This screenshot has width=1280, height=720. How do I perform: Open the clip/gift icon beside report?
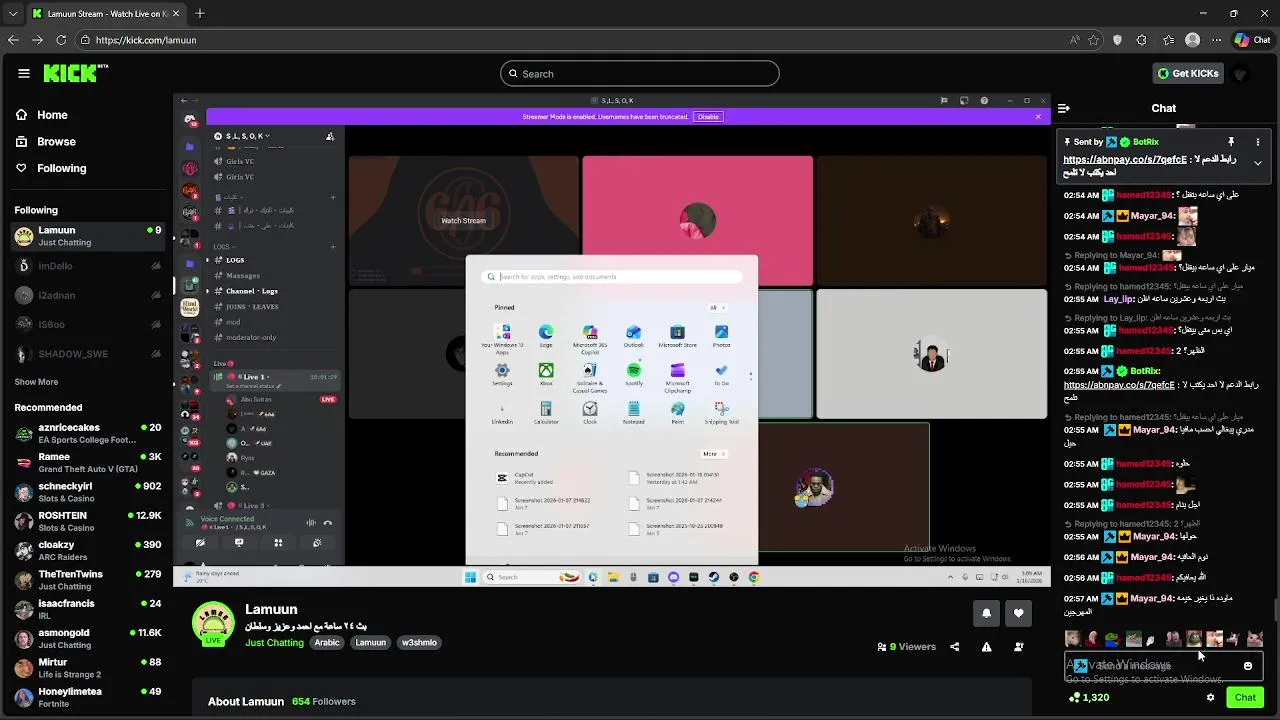[1018, 647]
